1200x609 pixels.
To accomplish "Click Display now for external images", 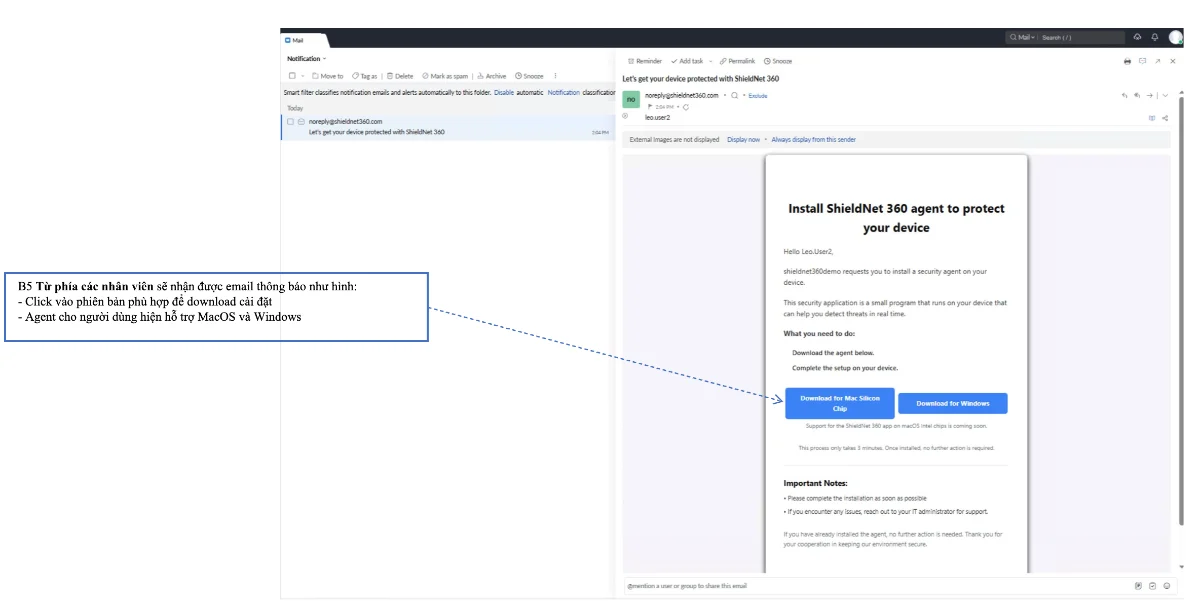I will point(743,140).
